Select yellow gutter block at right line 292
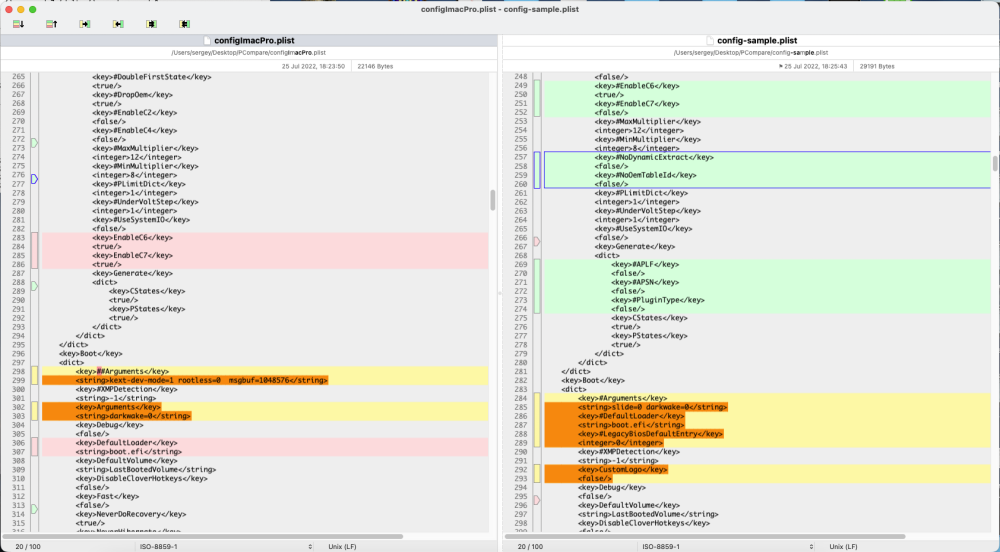This screenshot has width=1000, height=552. click(537, 474)
